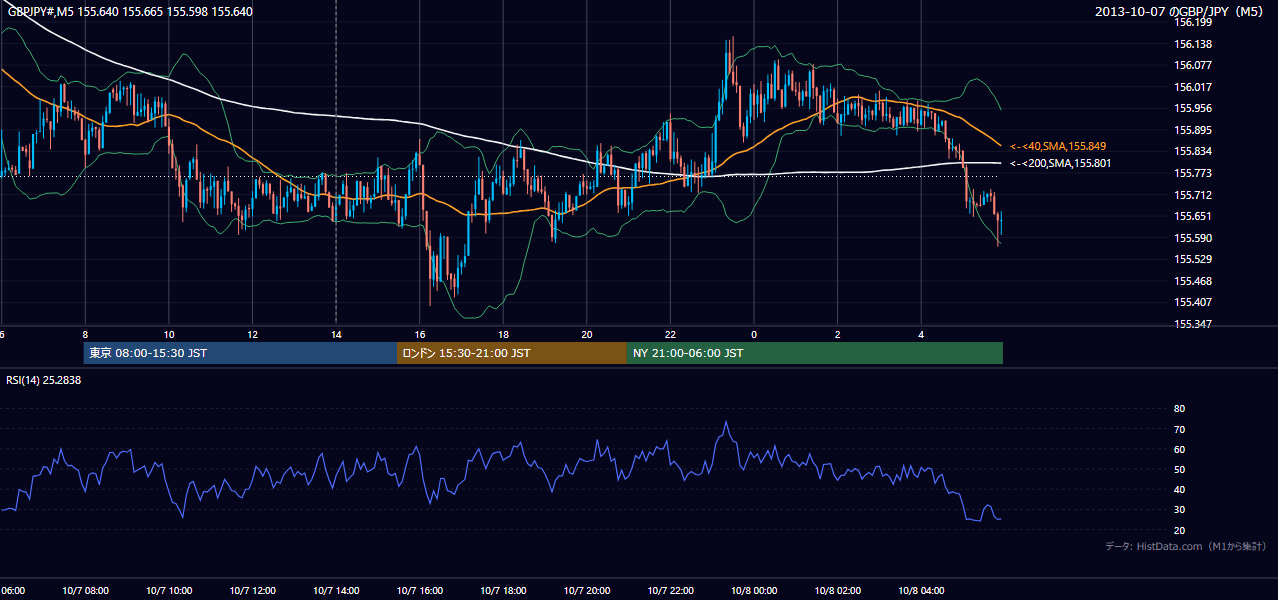1278x600 pixels.
Task: Select the NY session bar 21:00-06:00 JST
Action: point(815,353)
